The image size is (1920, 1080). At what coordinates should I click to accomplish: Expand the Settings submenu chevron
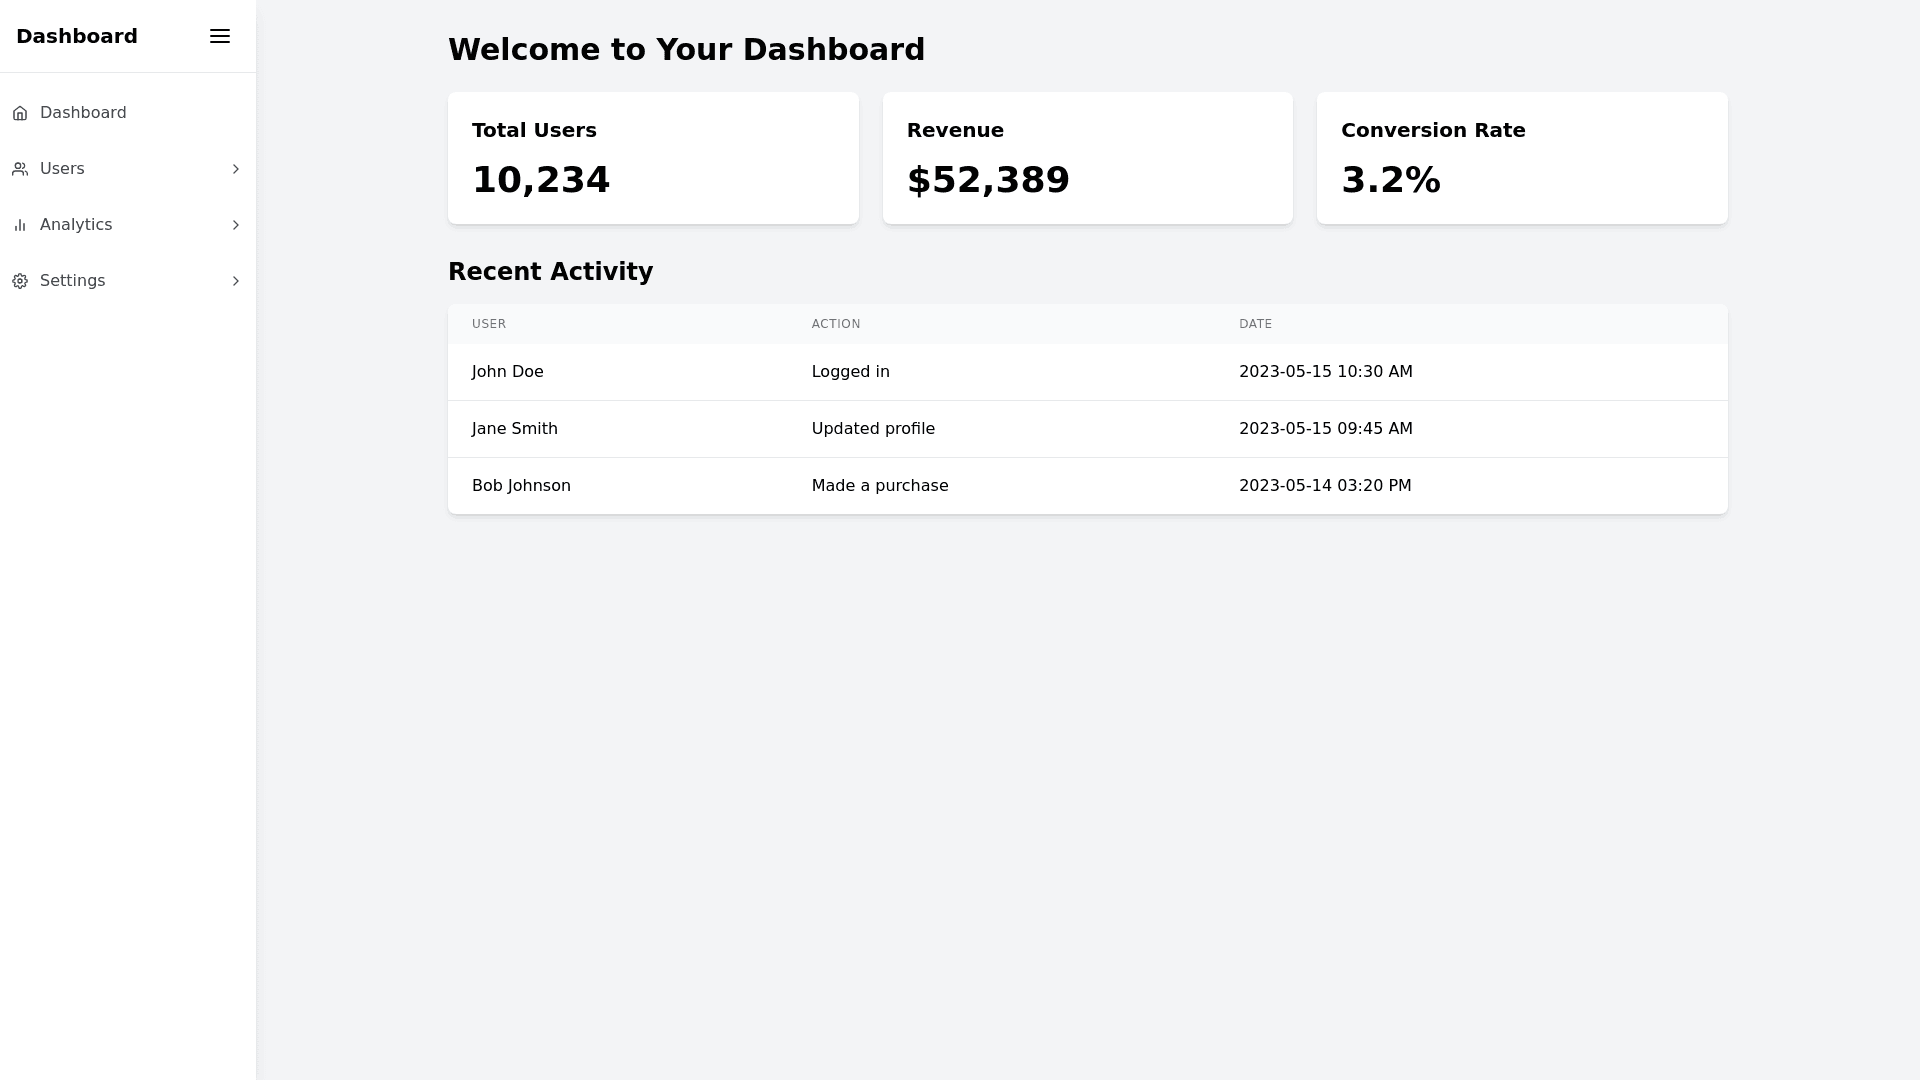click(236, 281)
